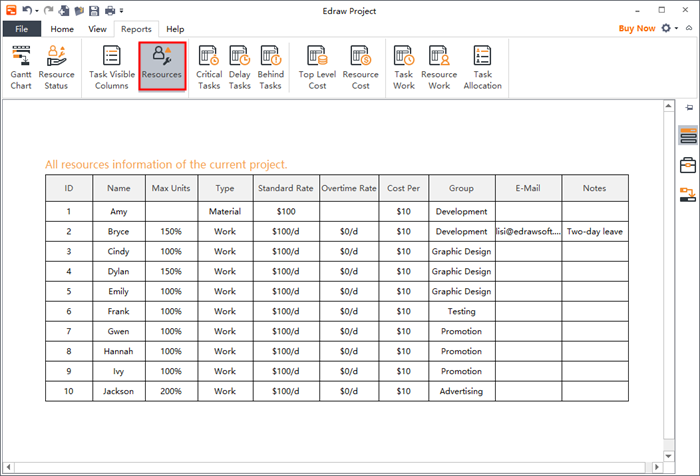This screenshot has width=700, height=476.
Task: Click the ID column header
Action: (69, 188)
